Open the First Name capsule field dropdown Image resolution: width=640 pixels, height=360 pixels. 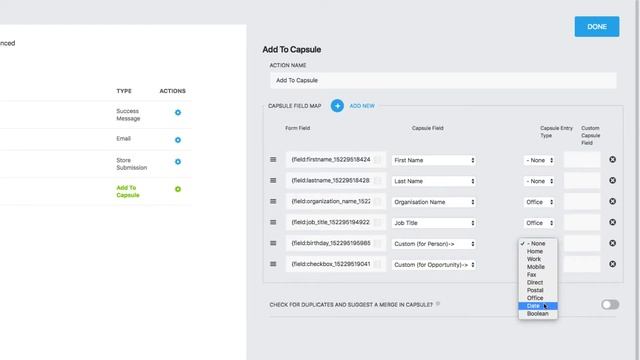tap(434, 160)
